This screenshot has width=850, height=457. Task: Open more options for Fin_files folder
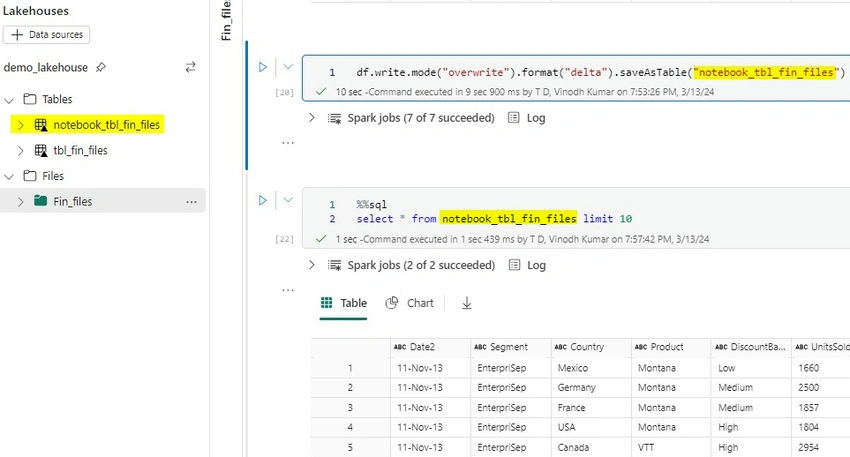(x=191, y=202)
